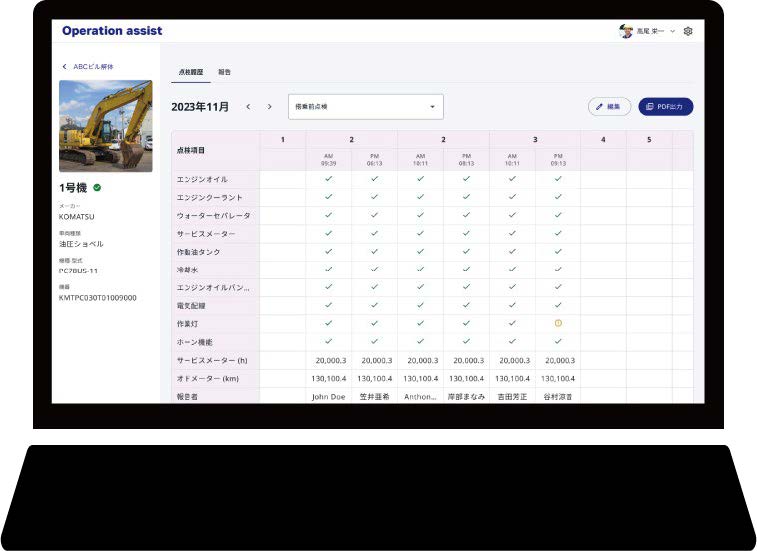The image size is (757, 551).
Task: Click the 作業灯 row label
Action: (187, 324)
